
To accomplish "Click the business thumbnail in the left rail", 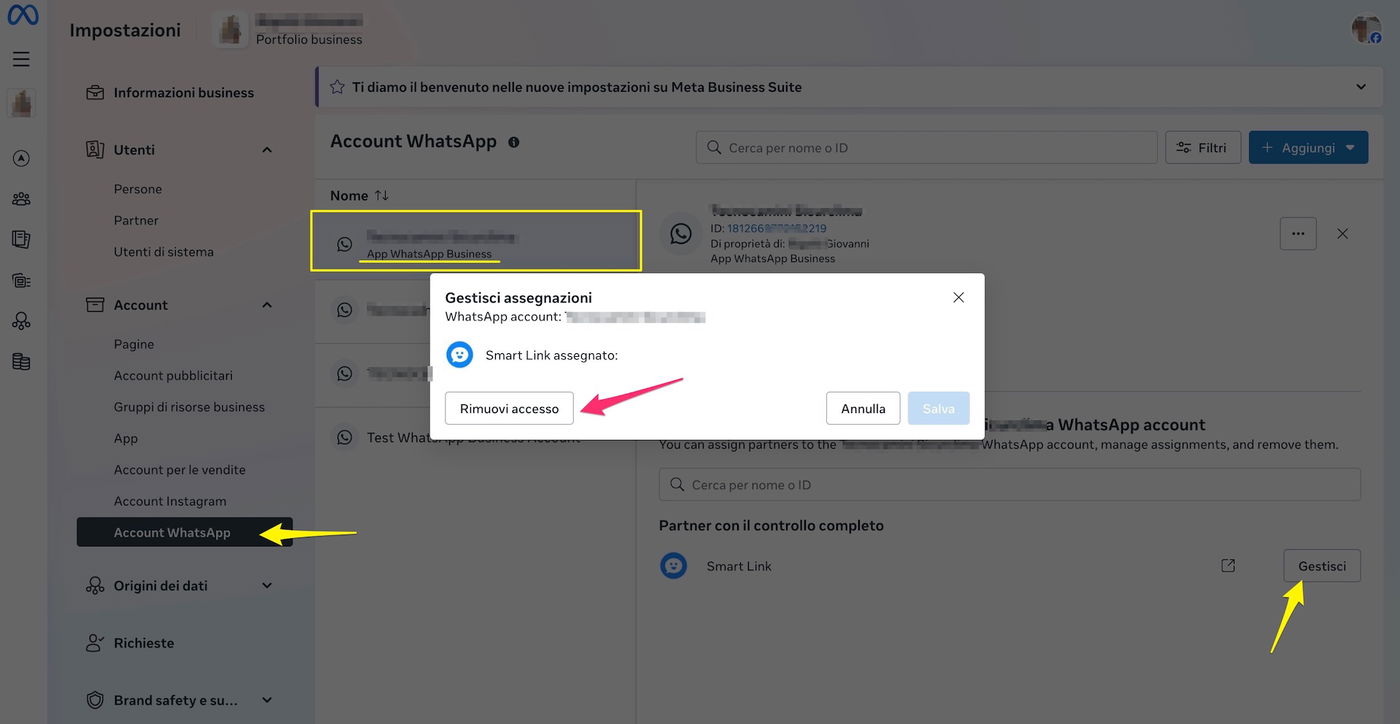I will pos(21,103).
